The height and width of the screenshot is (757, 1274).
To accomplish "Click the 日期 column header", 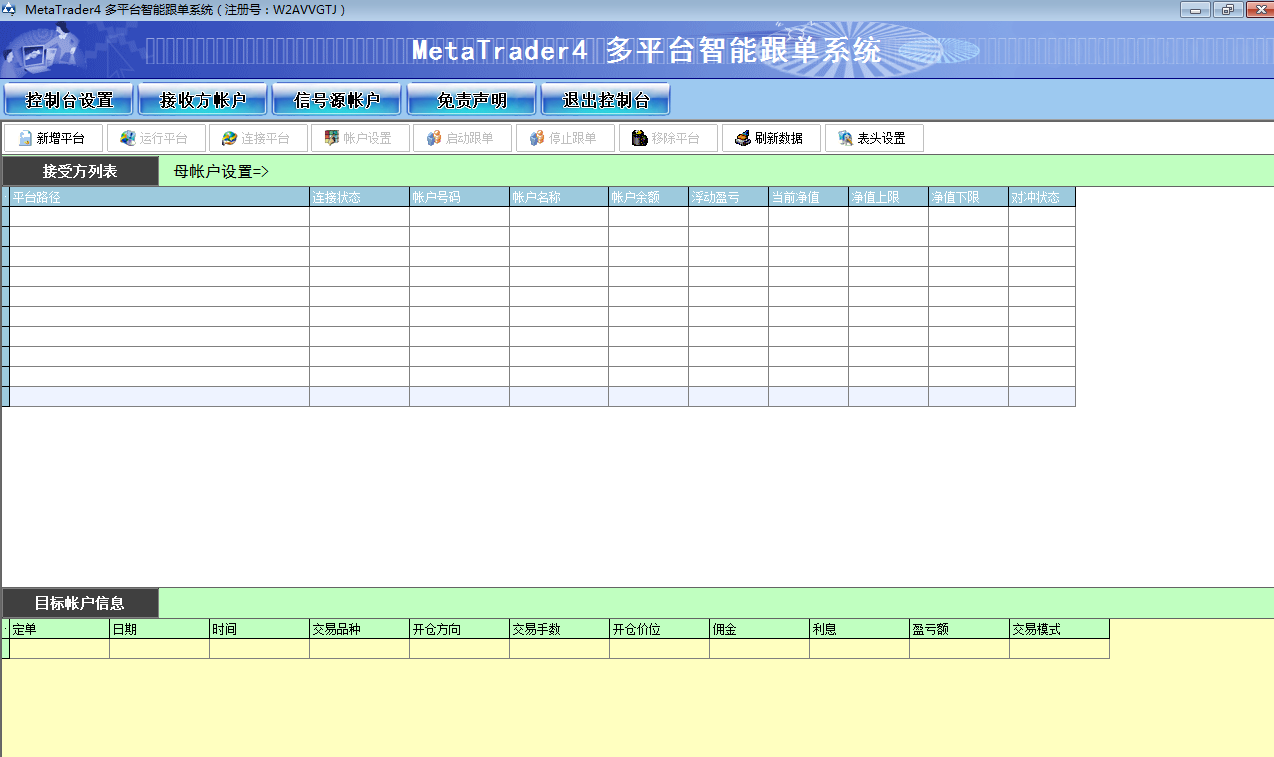I will (x=160, y=629).
